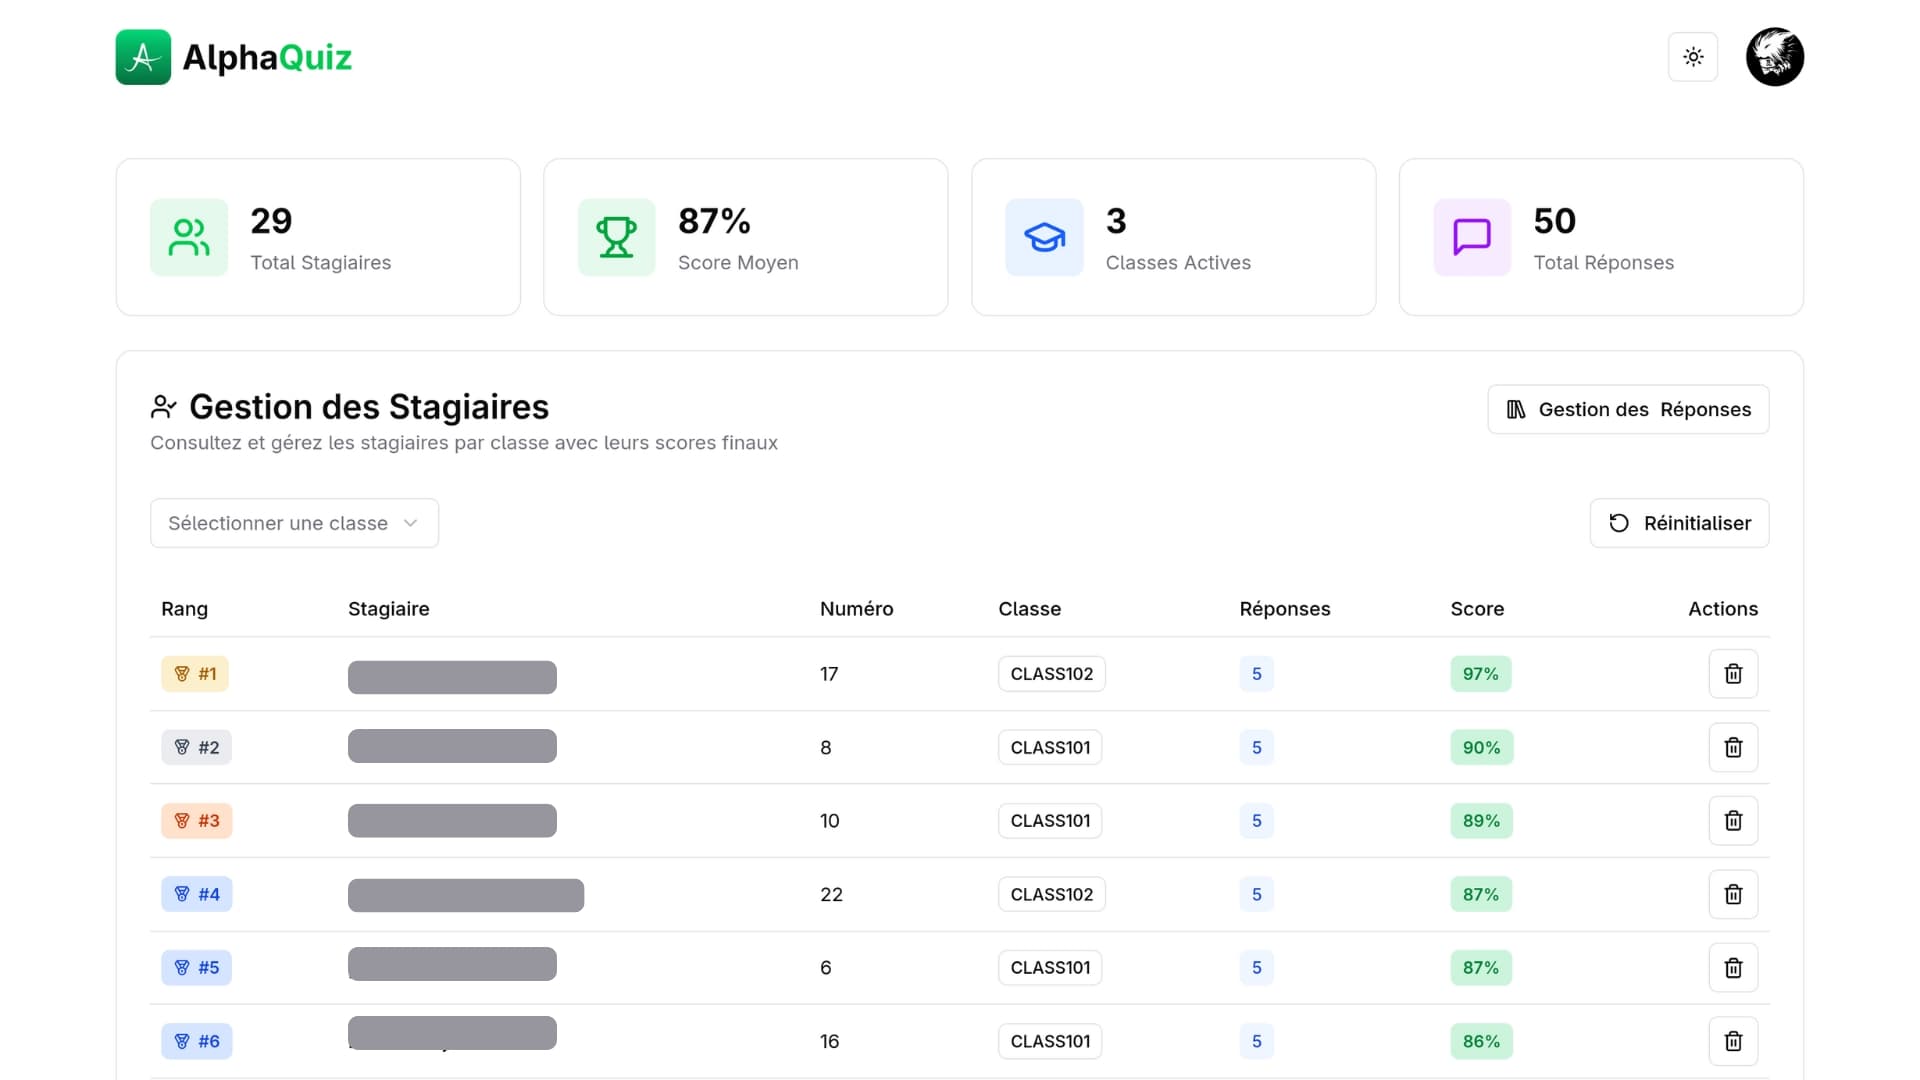Click the 87% score in rank #5 row
The height and width of the screenshot is (1080, 1920).
[1481, 967]
